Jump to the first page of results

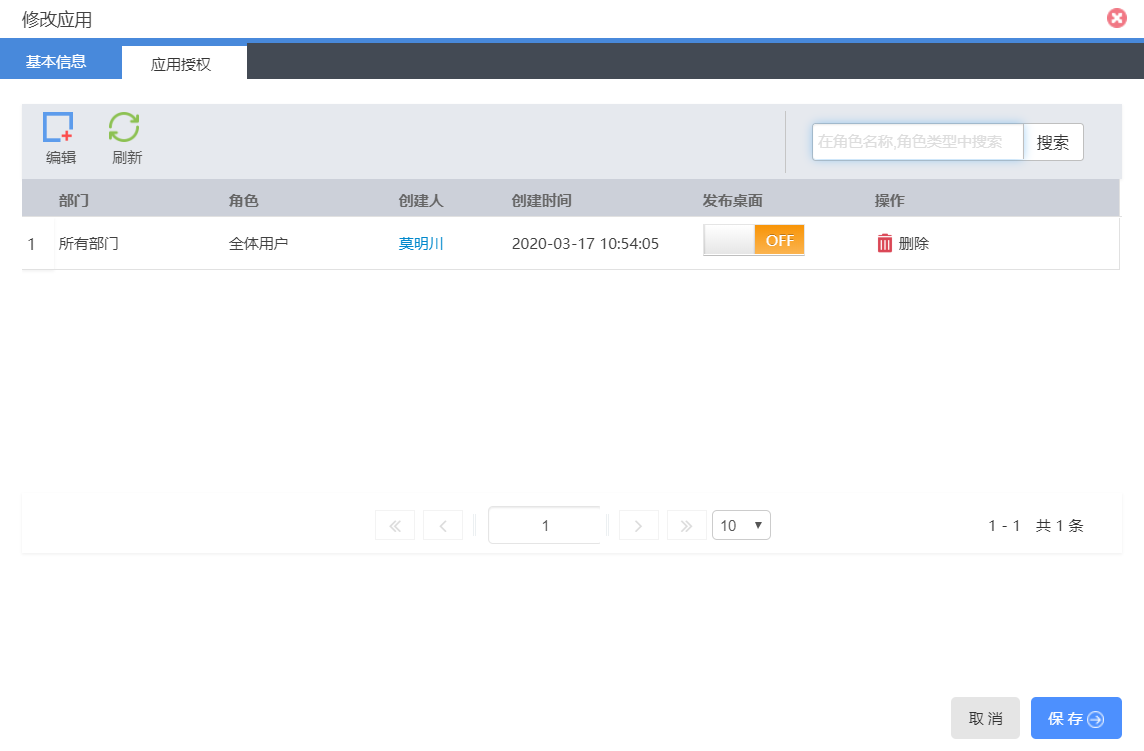[394, 526]
